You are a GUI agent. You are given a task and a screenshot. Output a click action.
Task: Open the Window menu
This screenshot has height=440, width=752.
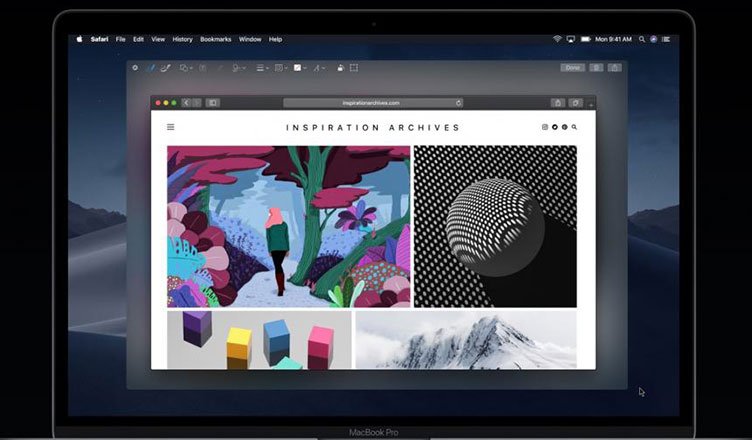[x=250, y=39]
